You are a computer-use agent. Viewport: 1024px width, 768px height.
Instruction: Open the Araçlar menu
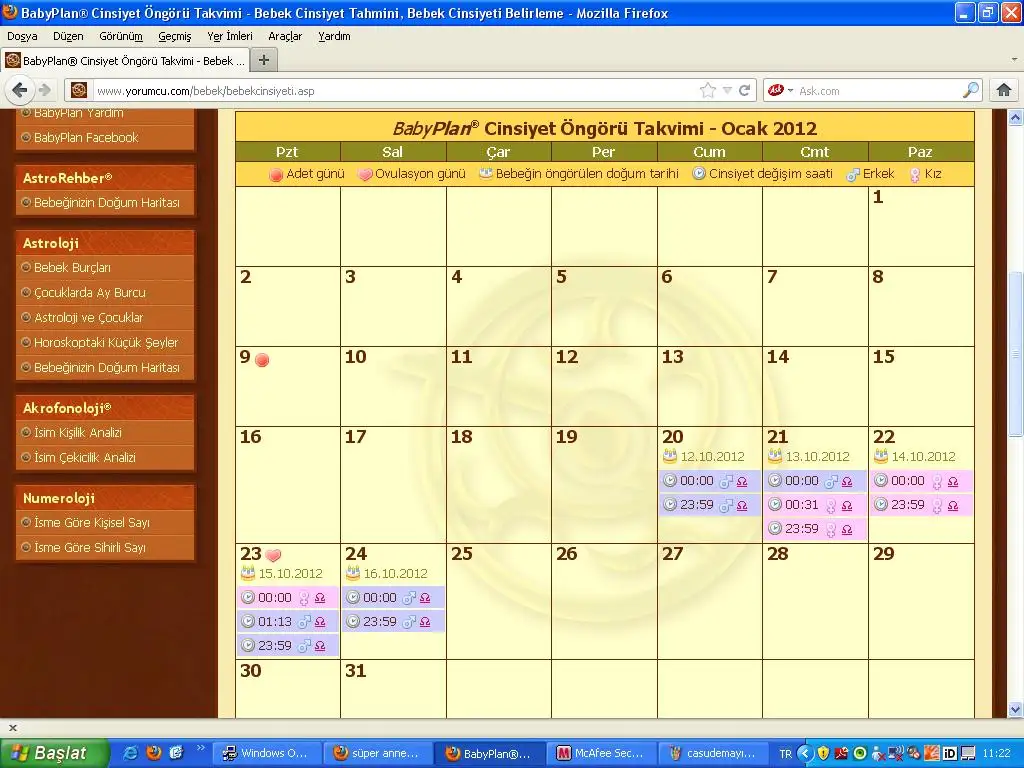coord(285,36)
